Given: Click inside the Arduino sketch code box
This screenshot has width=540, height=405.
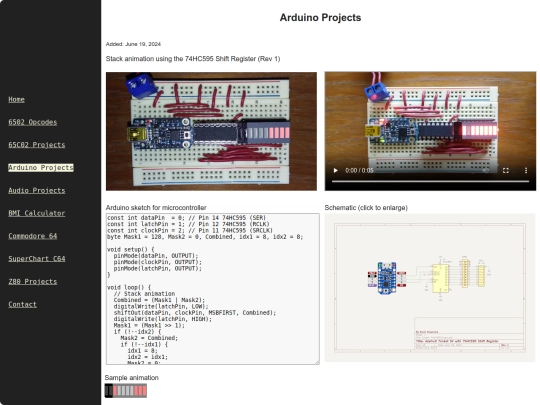Looking at the screenshot, I should click(212, 289).
